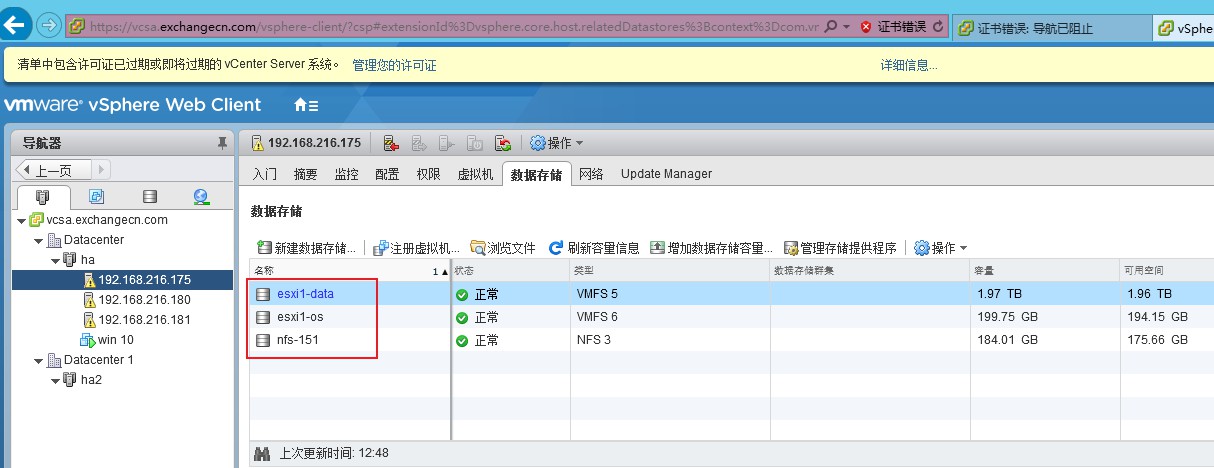The height and width of the screenshot is (468, 1214).
Task: Click the home menu icon beside vSphere Web Client
Action: click(x=306, y=105)
